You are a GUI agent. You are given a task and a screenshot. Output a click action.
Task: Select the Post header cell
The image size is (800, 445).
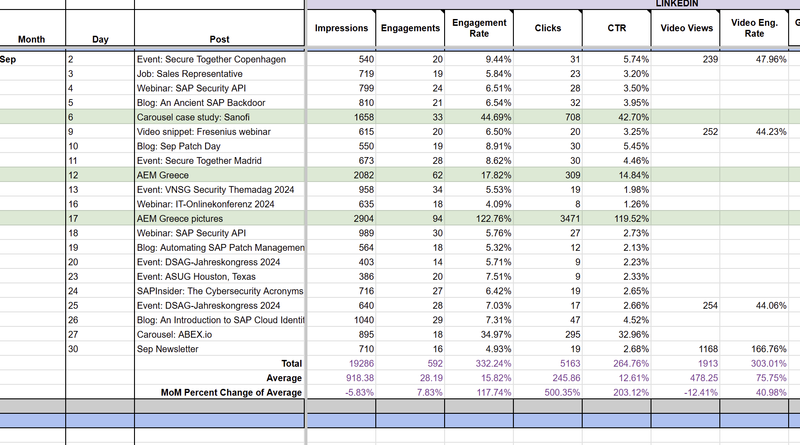(x=219, y=28)
